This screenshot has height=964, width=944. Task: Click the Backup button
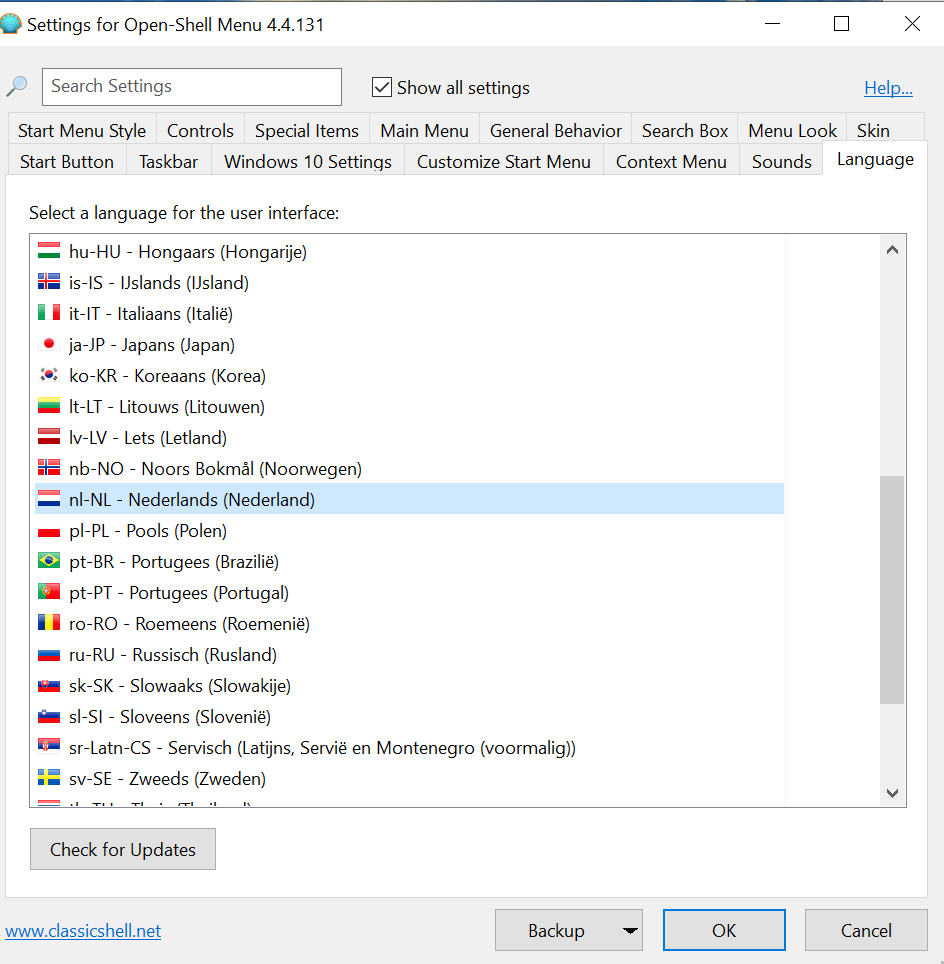pyautogui.click(x=557, y=930)
